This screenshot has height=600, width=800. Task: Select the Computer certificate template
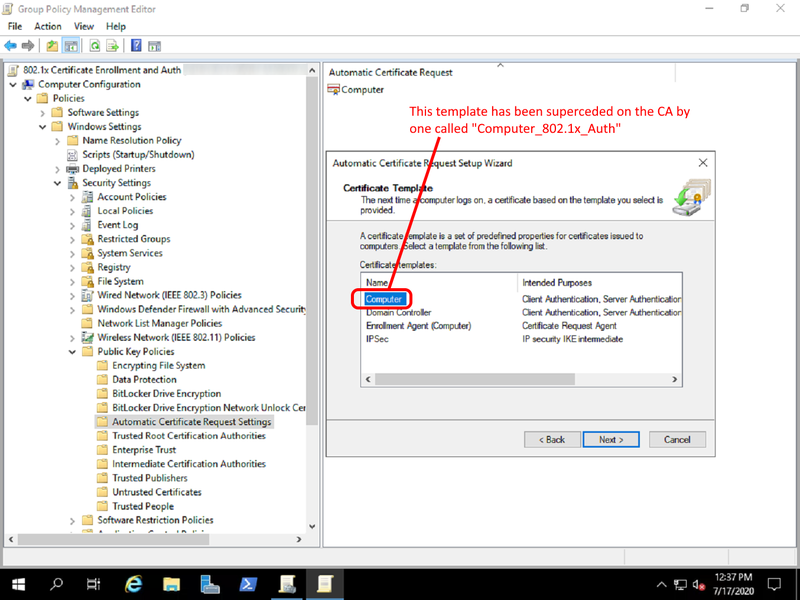[x=384, y=299]
